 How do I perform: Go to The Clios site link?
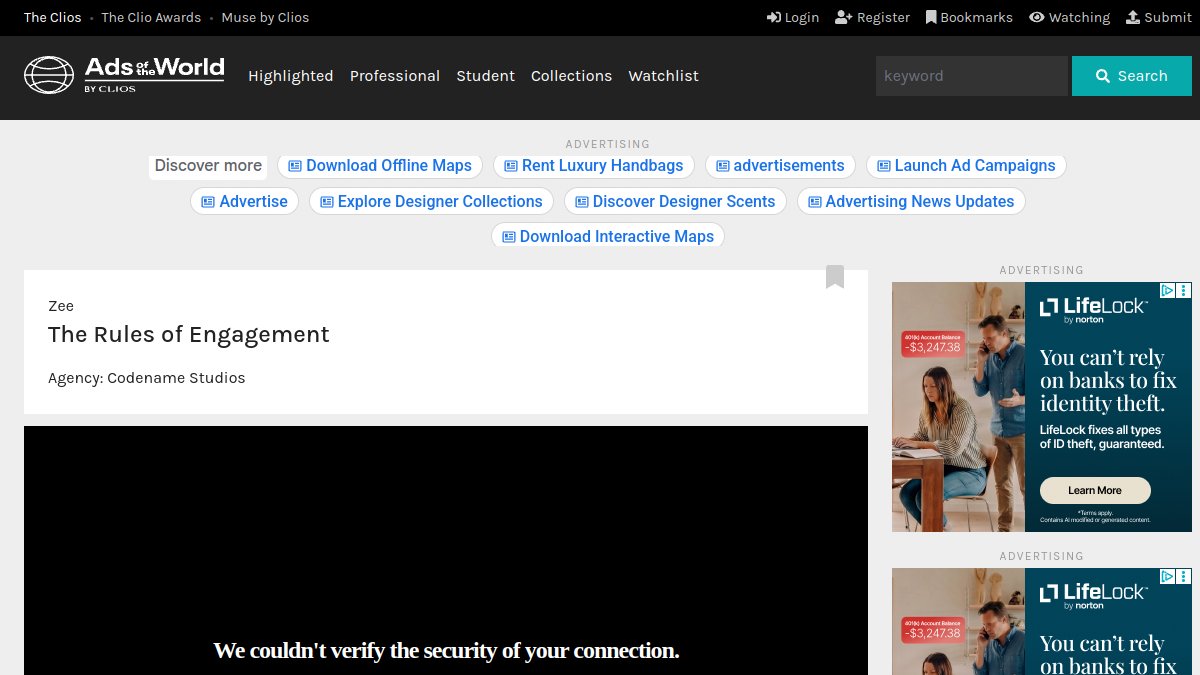[x=53, y=17]
